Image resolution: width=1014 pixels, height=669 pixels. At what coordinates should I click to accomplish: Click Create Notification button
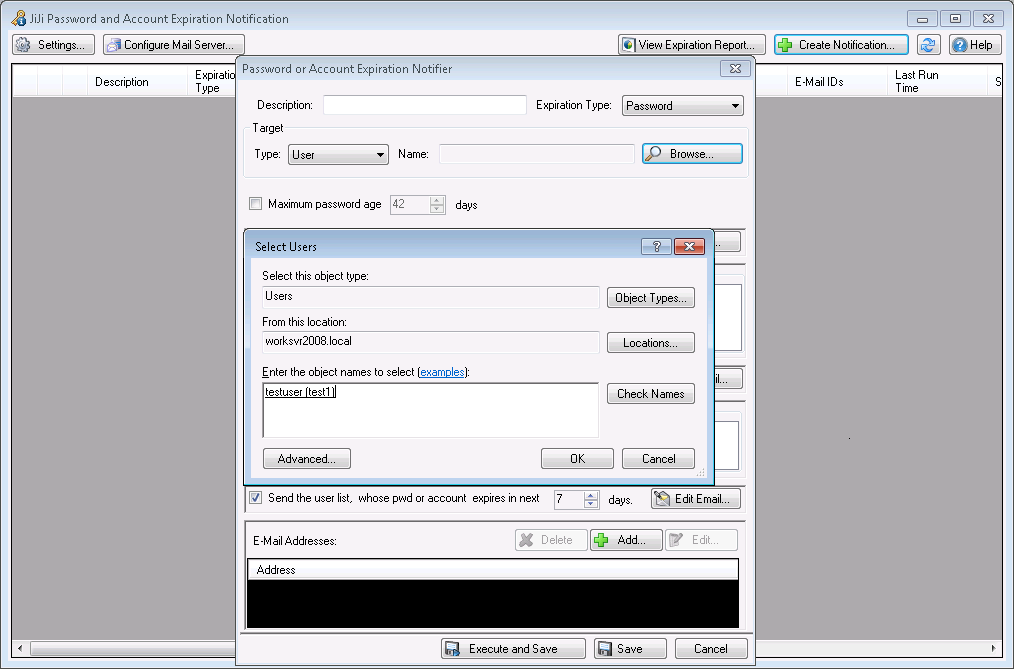coord(841,45)
